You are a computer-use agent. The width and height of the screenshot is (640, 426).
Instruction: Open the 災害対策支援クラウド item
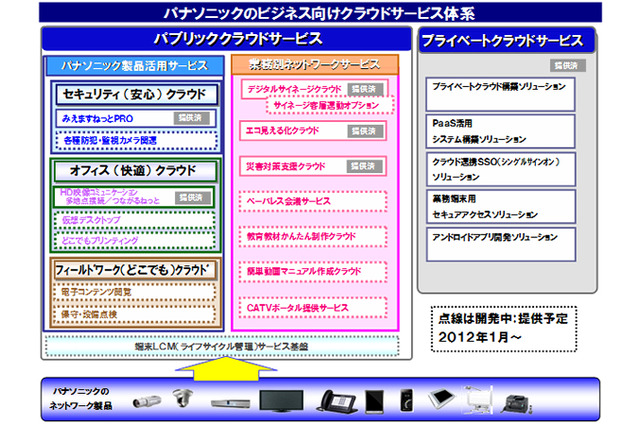[x=313, y=166]
